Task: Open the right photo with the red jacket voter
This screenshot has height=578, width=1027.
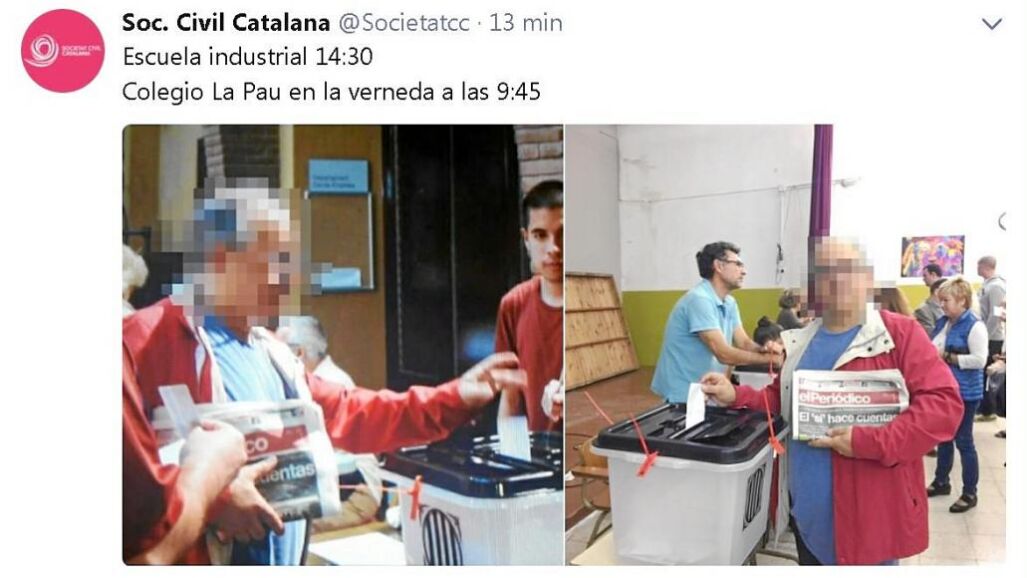Action: point(786,345)
